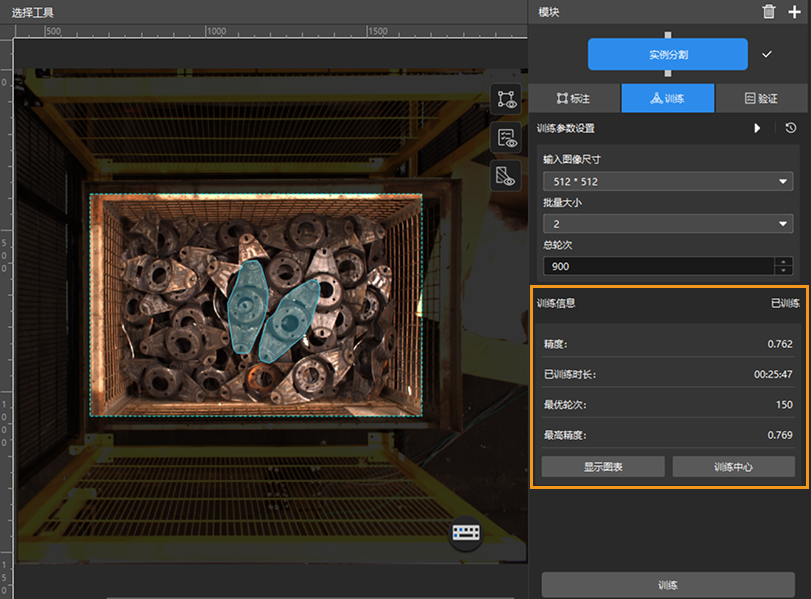Add a new module with plus icon
The width and height of the screenshot is (811, 599).
794,12
